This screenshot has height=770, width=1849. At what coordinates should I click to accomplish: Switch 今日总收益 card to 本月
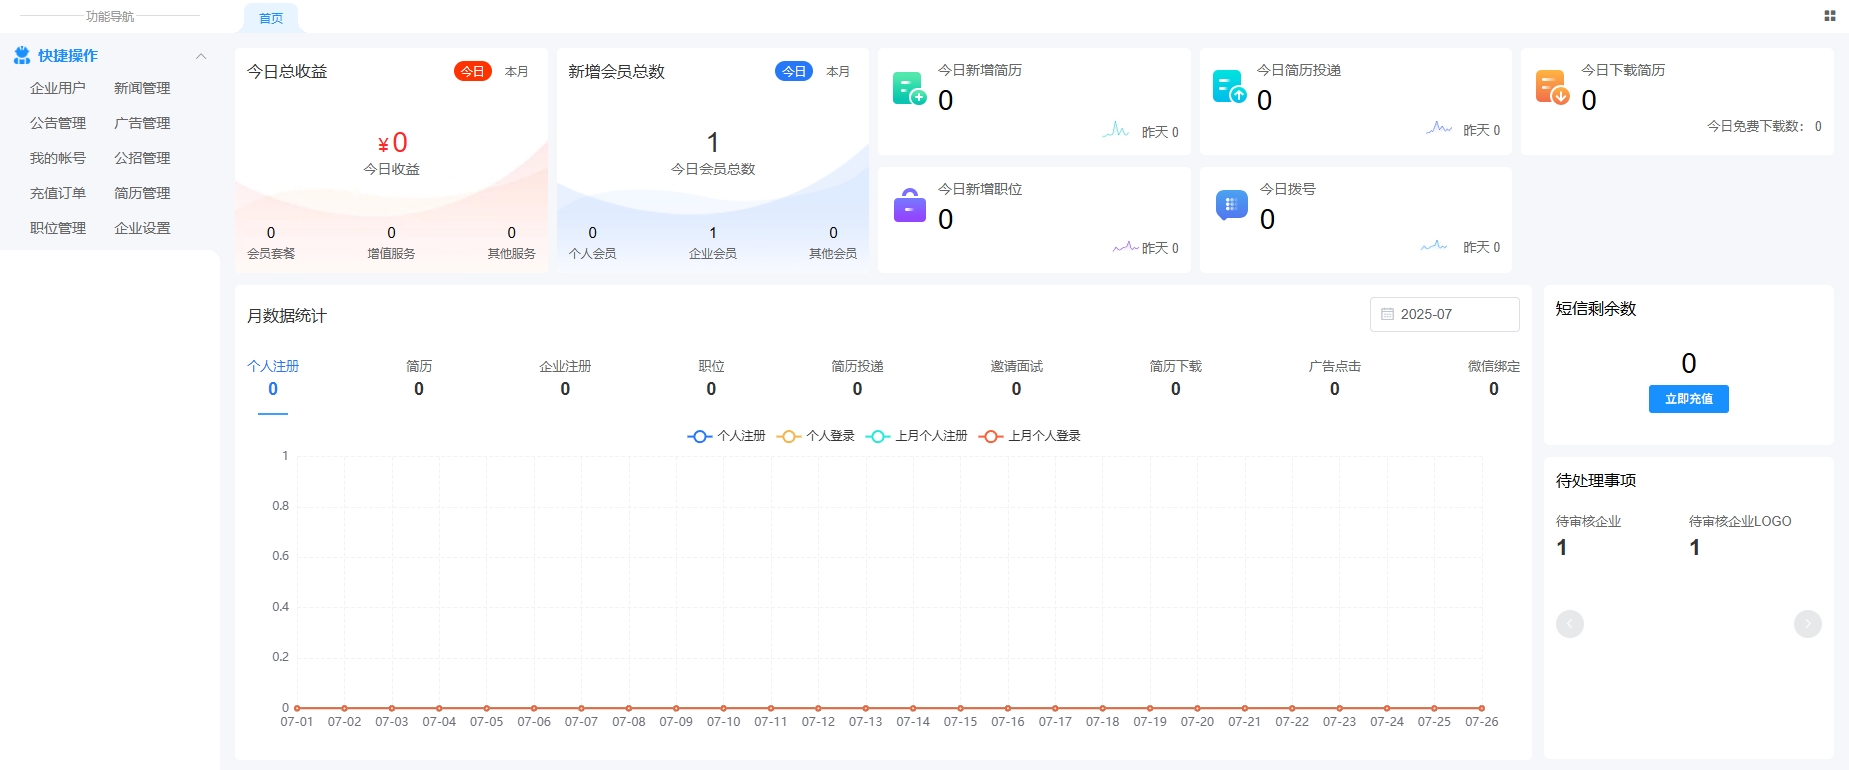tap(517, 72)
